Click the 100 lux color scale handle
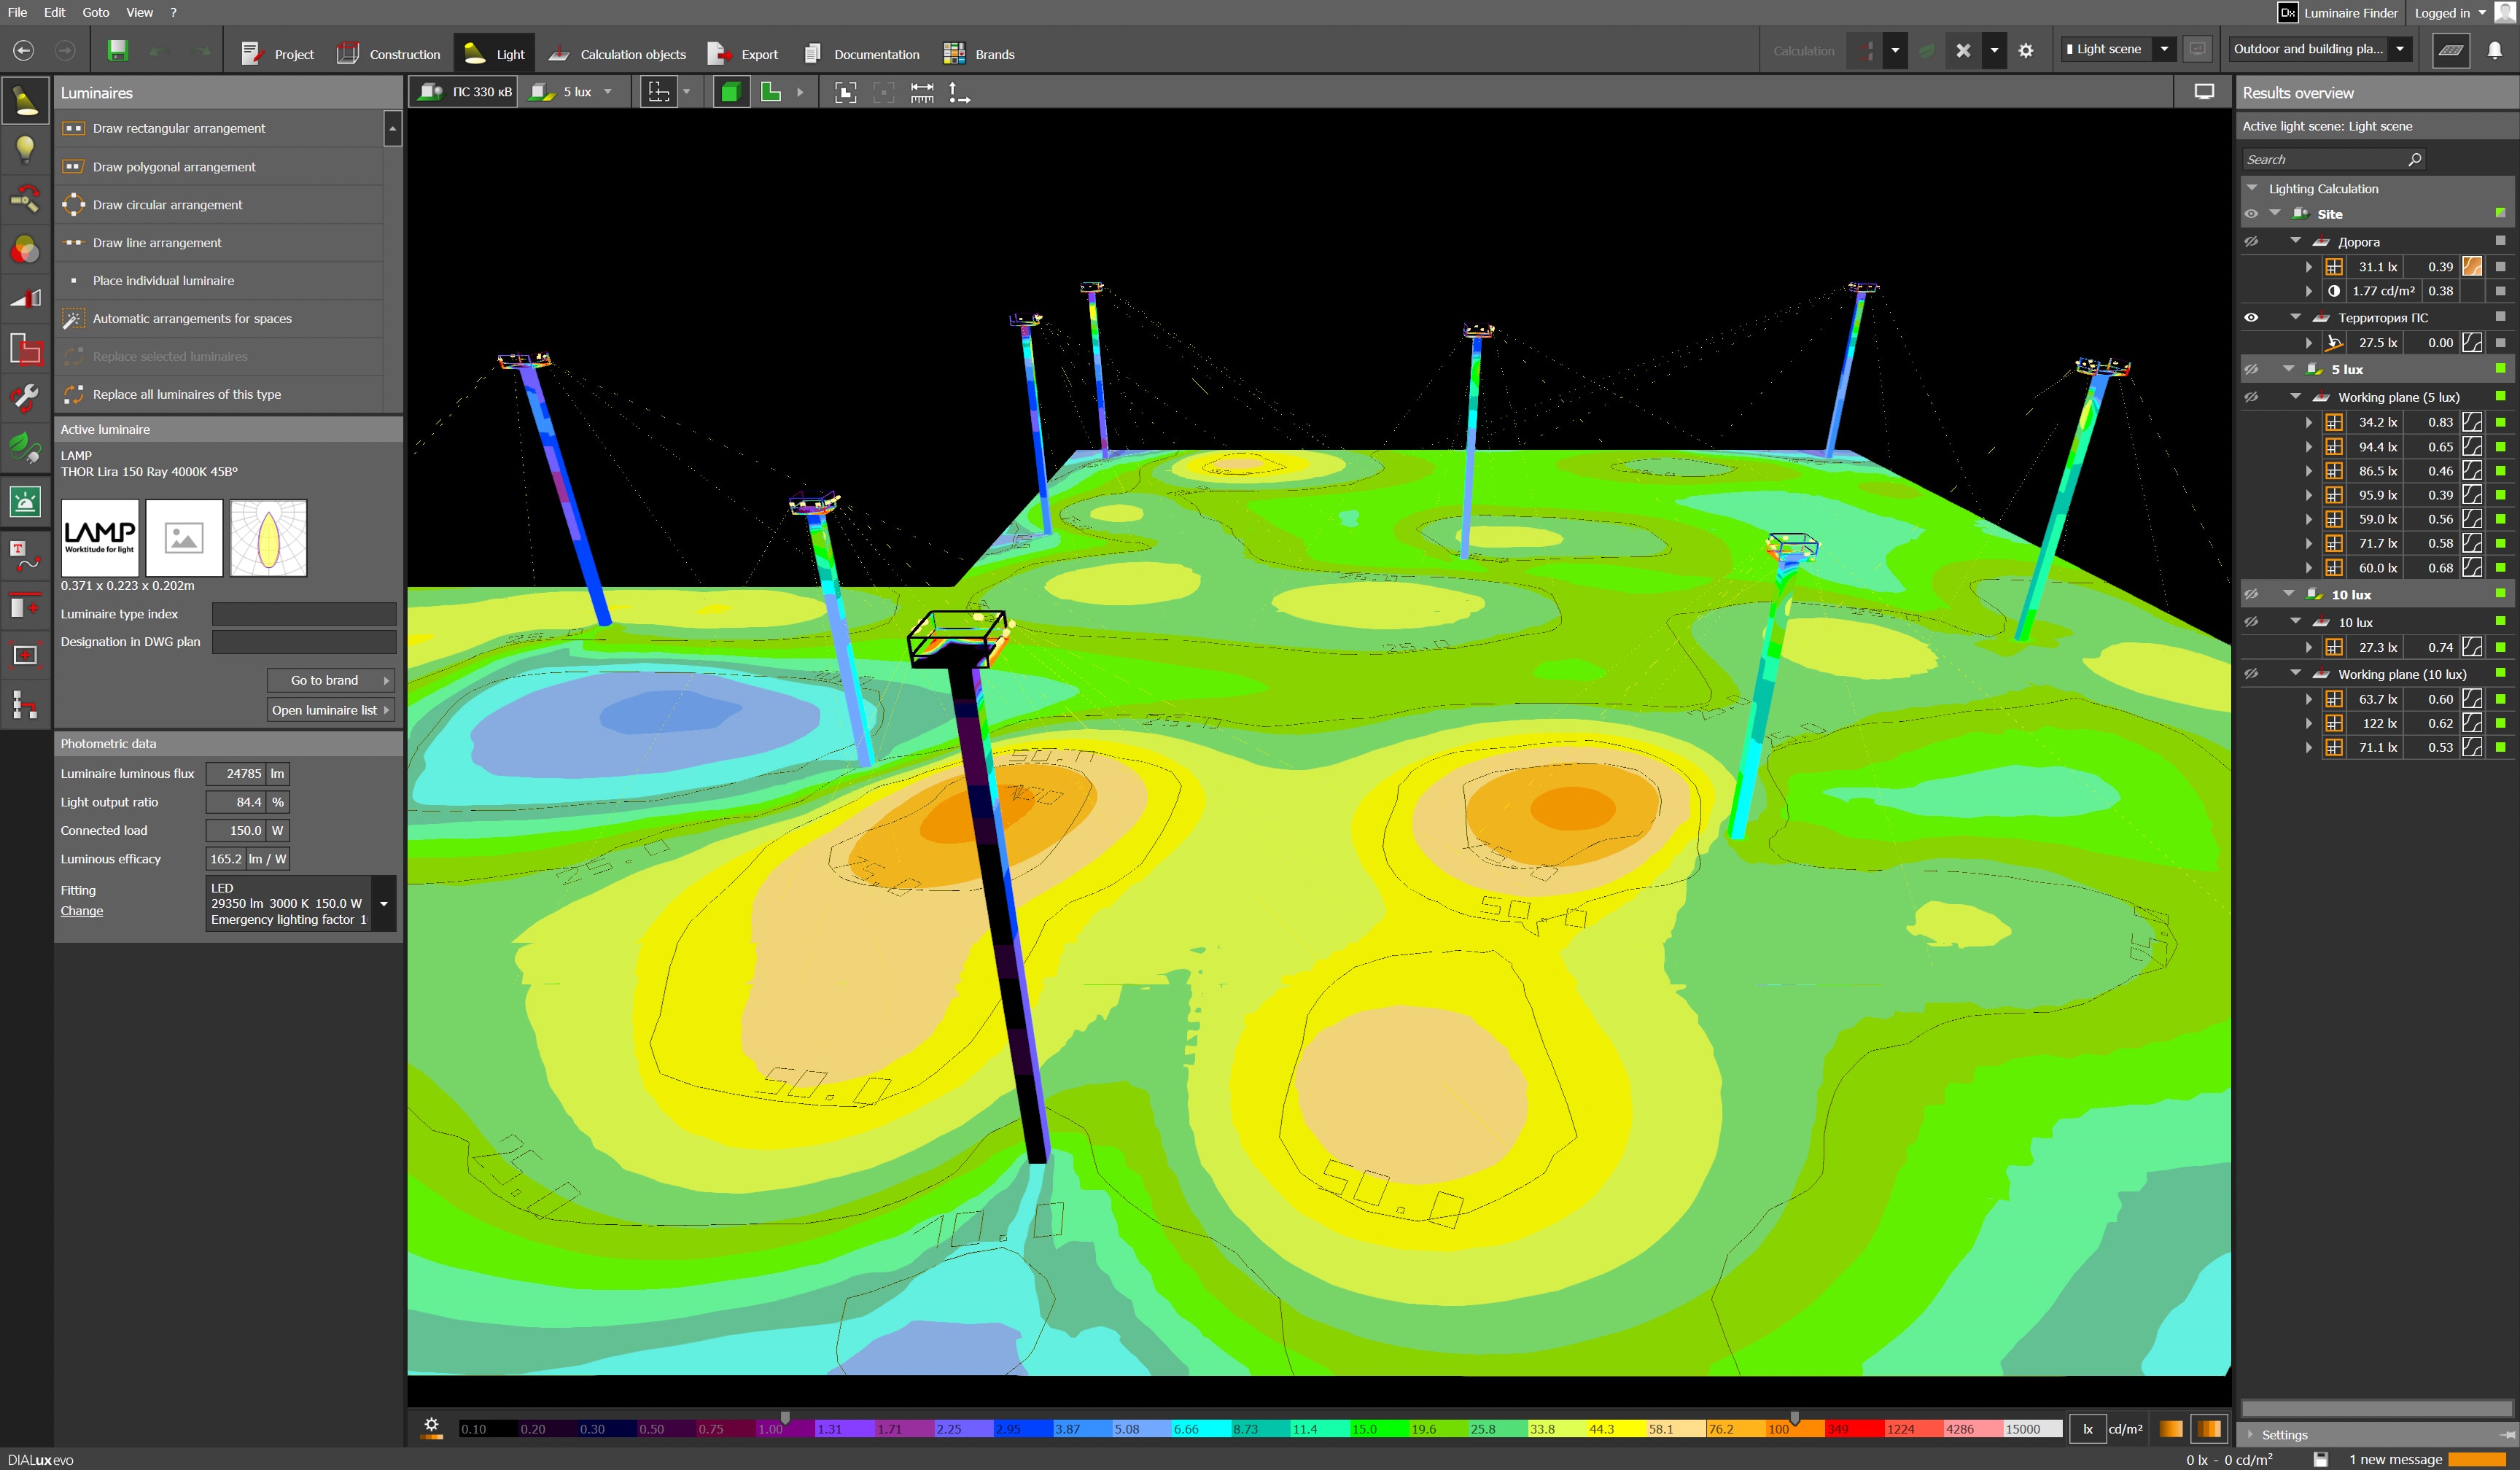The width and height of the screenshot is (2520, 1470). [1795, 1419]
